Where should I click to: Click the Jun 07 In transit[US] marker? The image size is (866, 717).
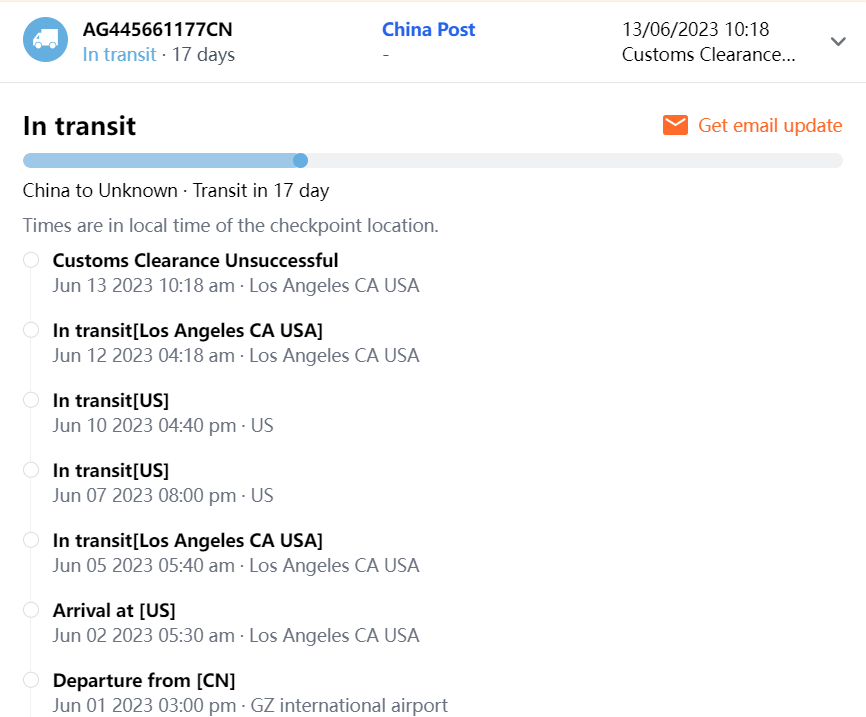[x=31, y=470]
